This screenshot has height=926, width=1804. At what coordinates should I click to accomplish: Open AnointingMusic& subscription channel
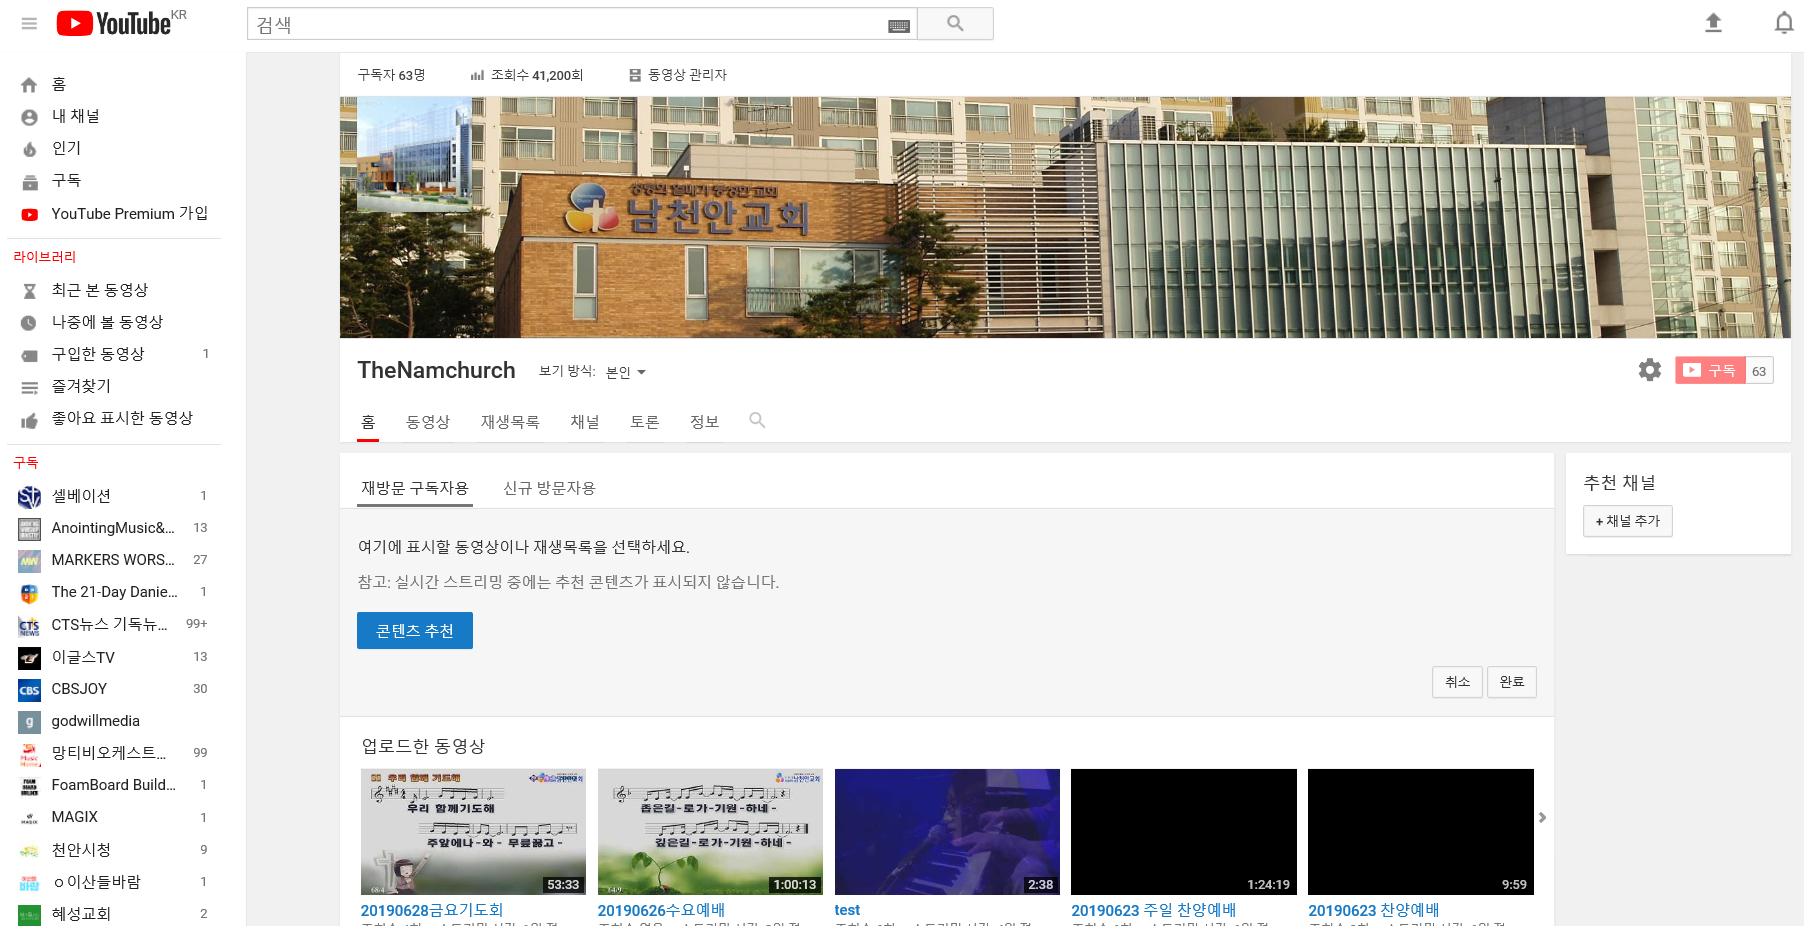point(114,528)
